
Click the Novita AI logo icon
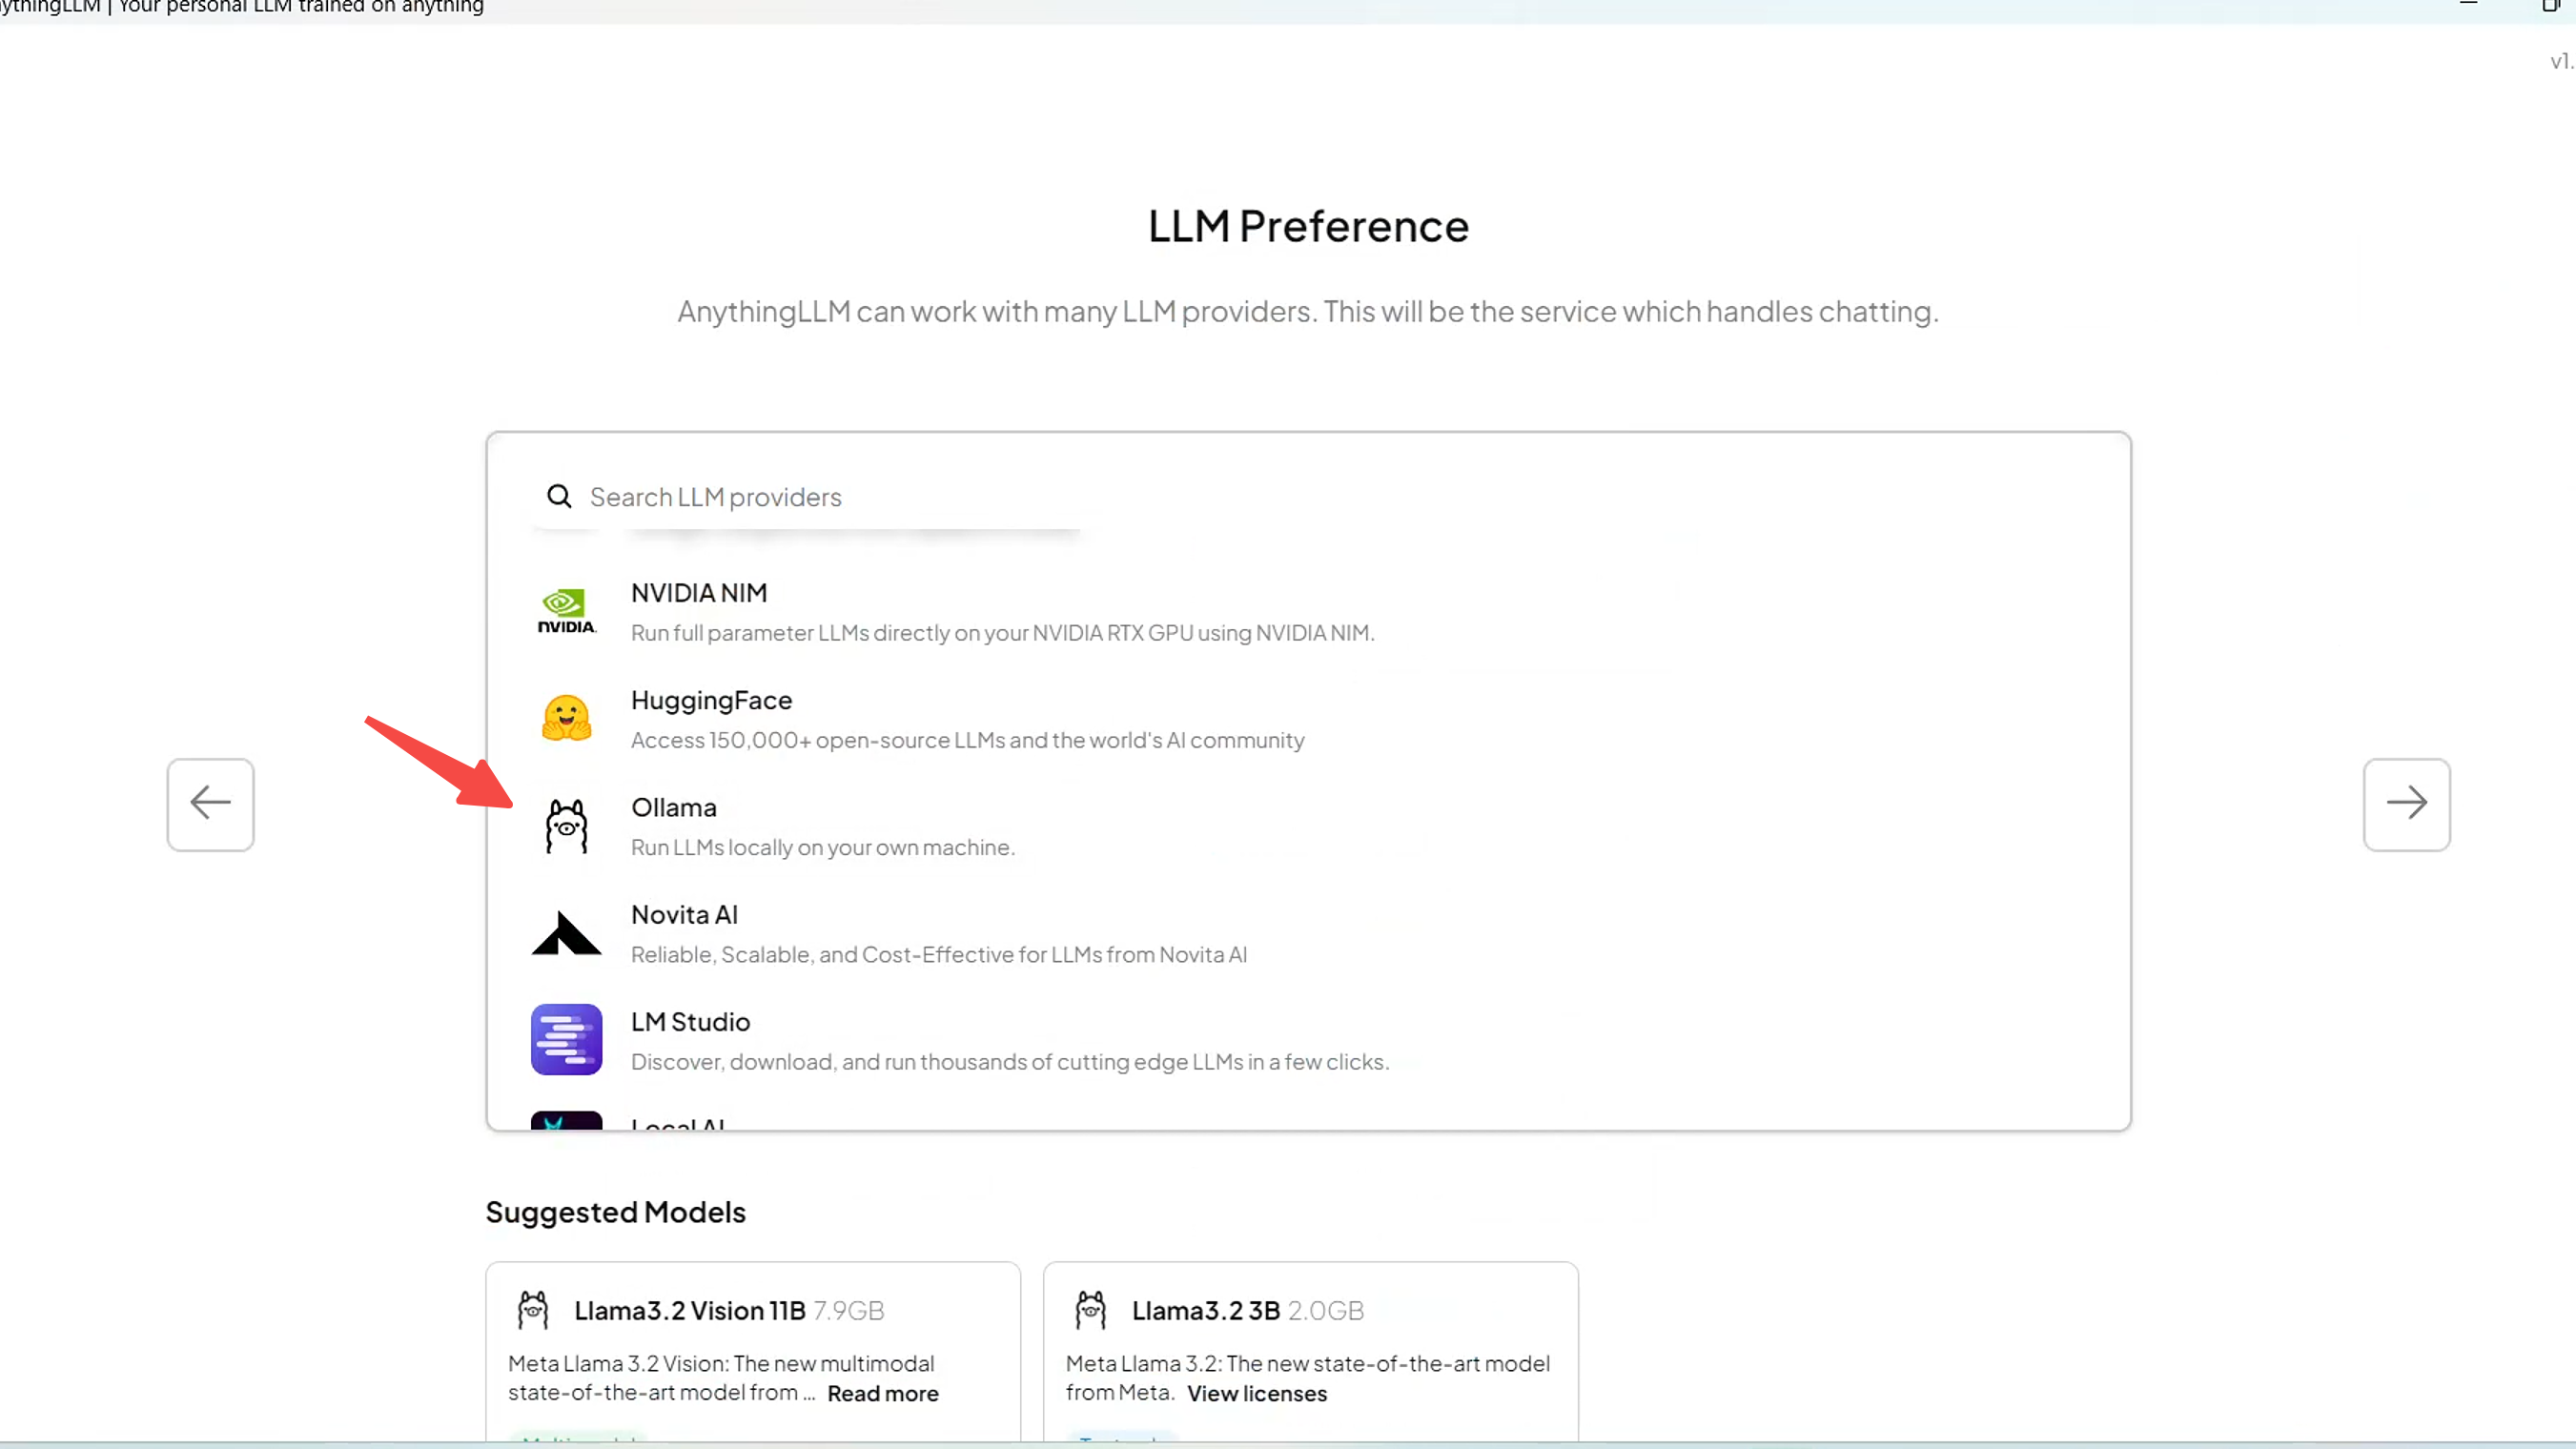click(x=566, y=933)
